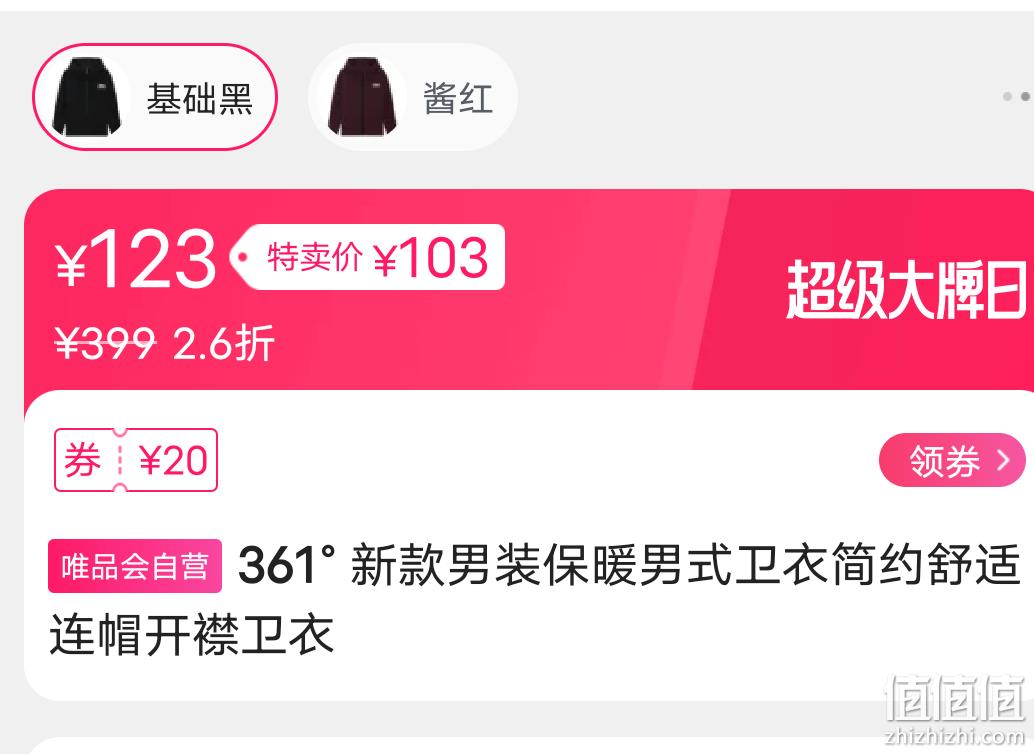Tap the black hoodie thumbnail image
This screenshot has height=754, width=1034.
86,97
